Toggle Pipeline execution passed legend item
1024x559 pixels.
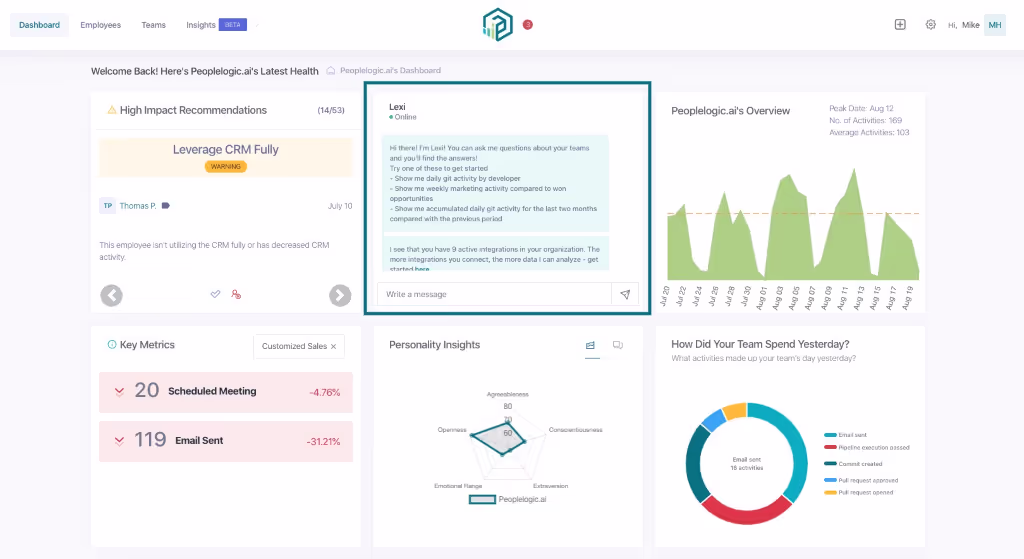click(867, 447)
